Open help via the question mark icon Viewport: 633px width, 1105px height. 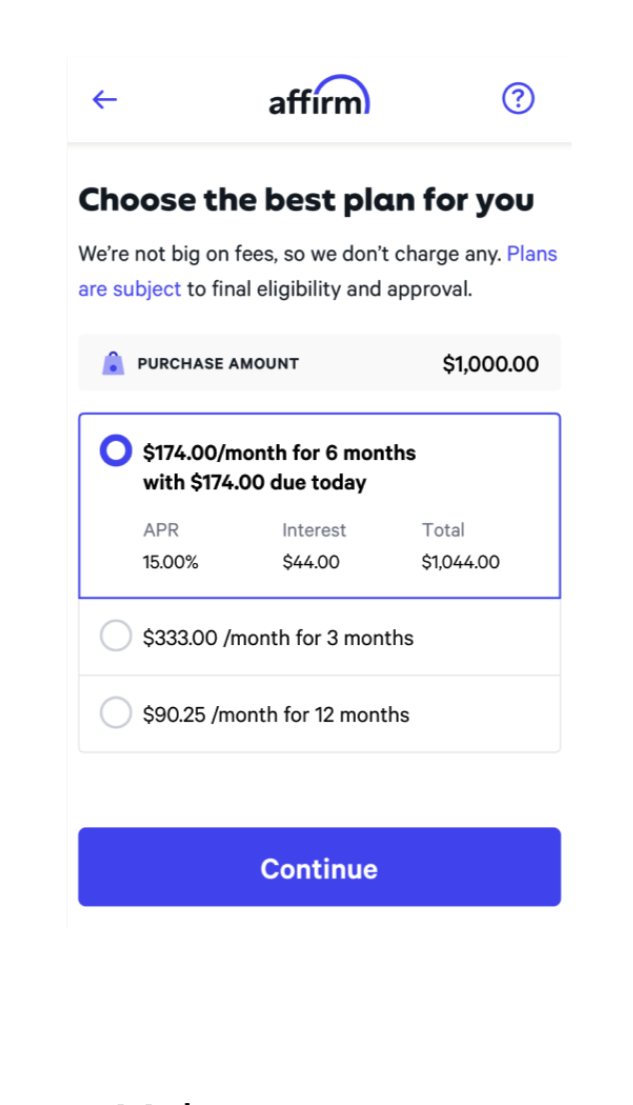point(518,98)
